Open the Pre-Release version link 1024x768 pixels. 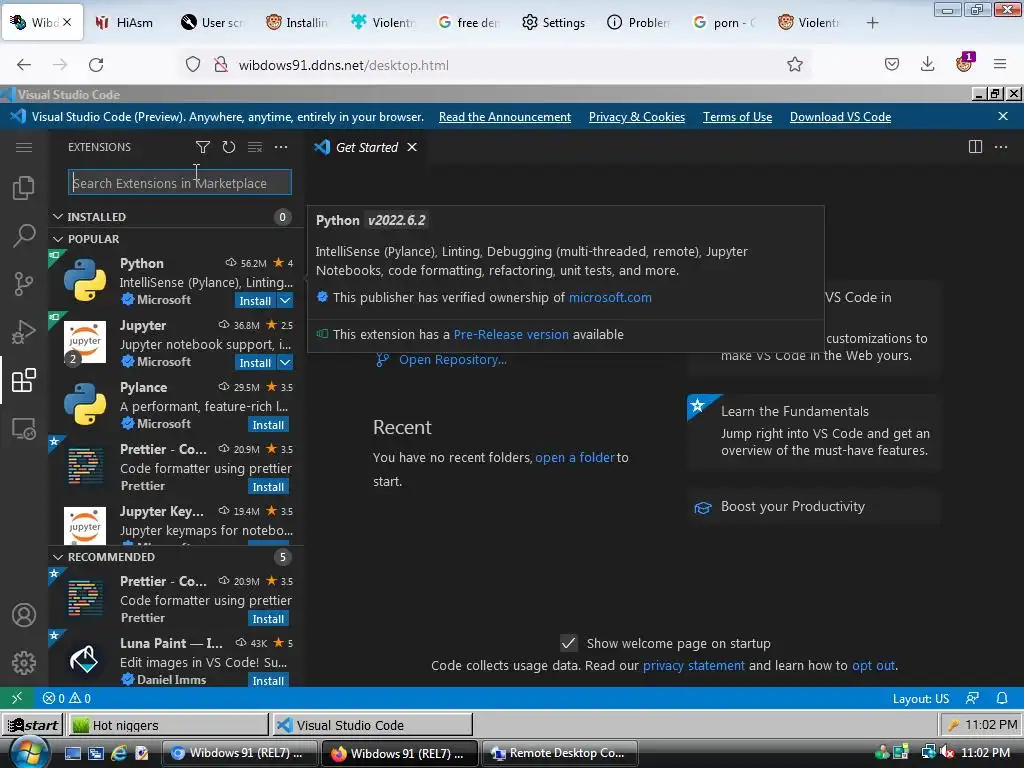[511, 334]
